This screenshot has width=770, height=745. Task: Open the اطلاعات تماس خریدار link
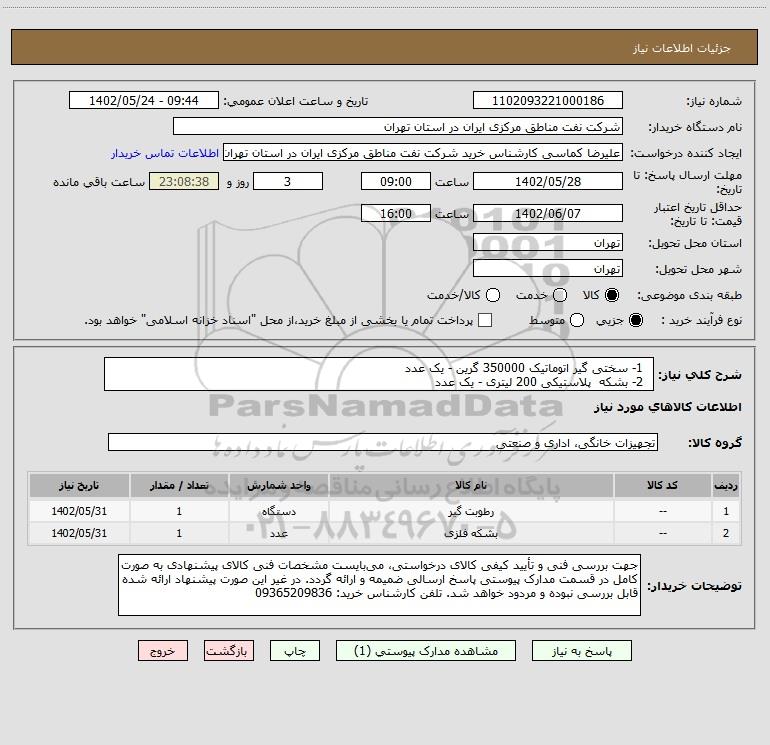tap(165, 153)
